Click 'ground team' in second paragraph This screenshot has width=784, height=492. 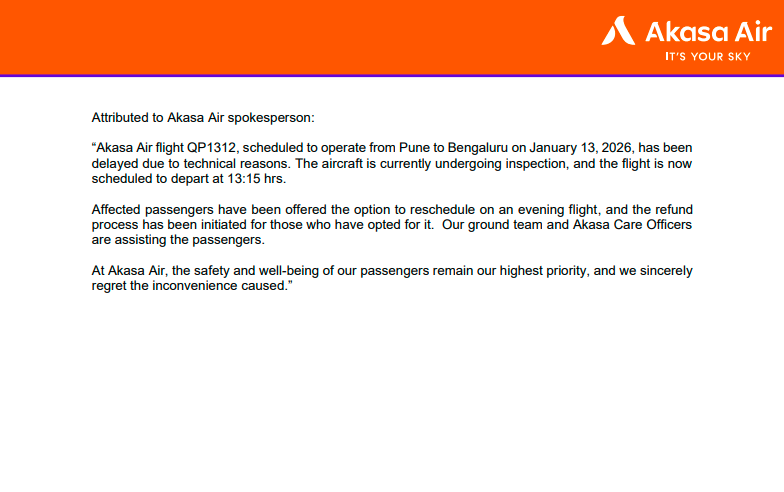[510, 225]
